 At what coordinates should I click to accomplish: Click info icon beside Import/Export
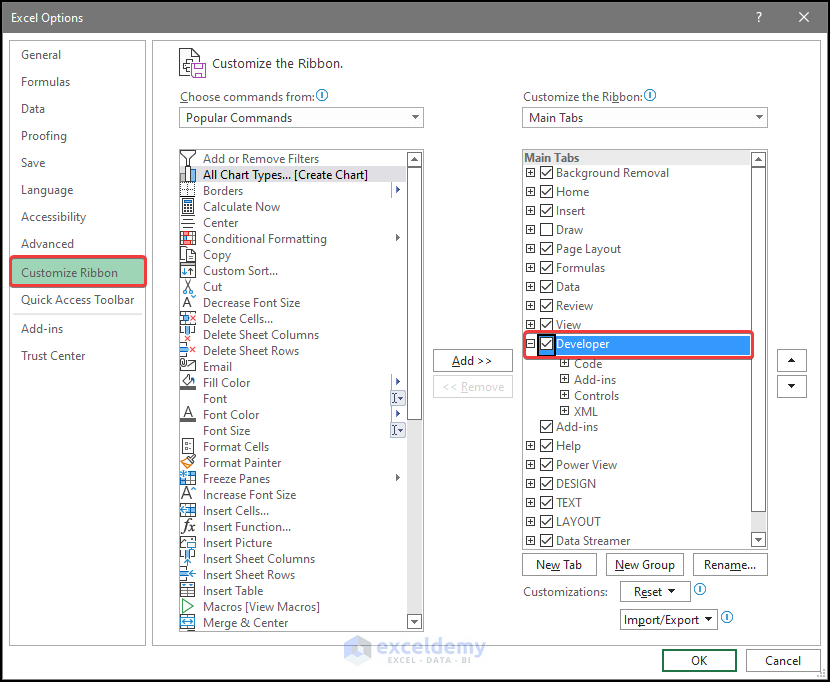[727, 617]
